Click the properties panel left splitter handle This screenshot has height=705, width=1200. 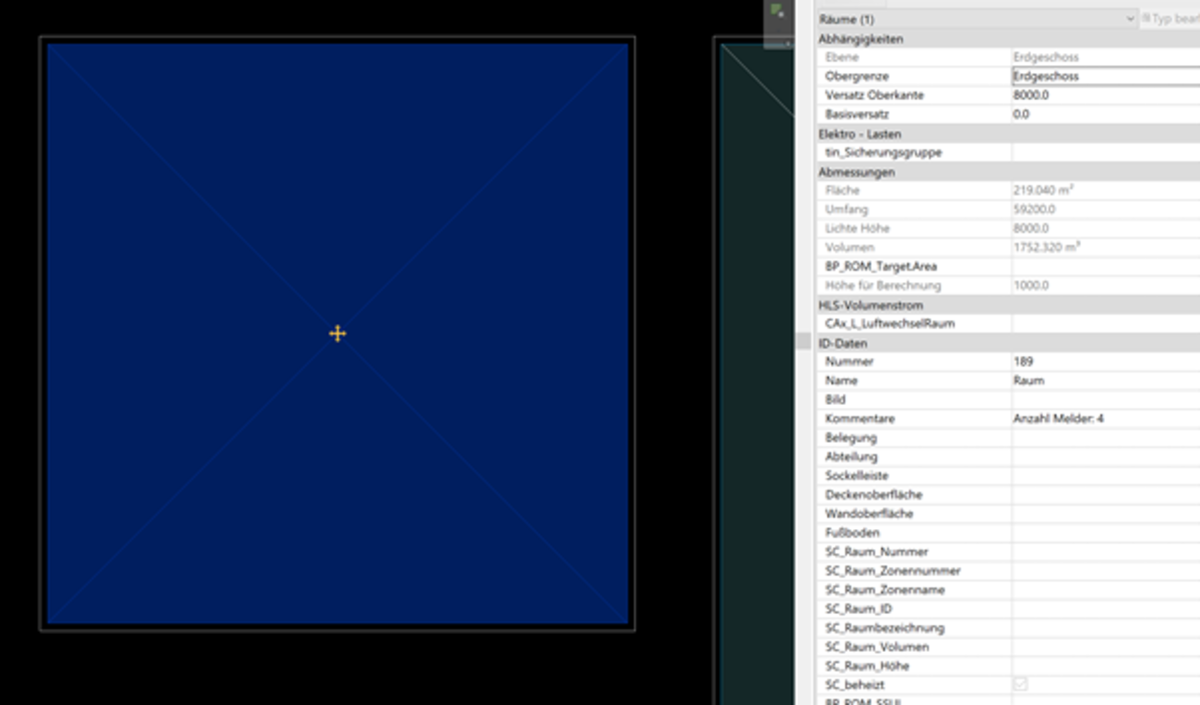(803, 341)
